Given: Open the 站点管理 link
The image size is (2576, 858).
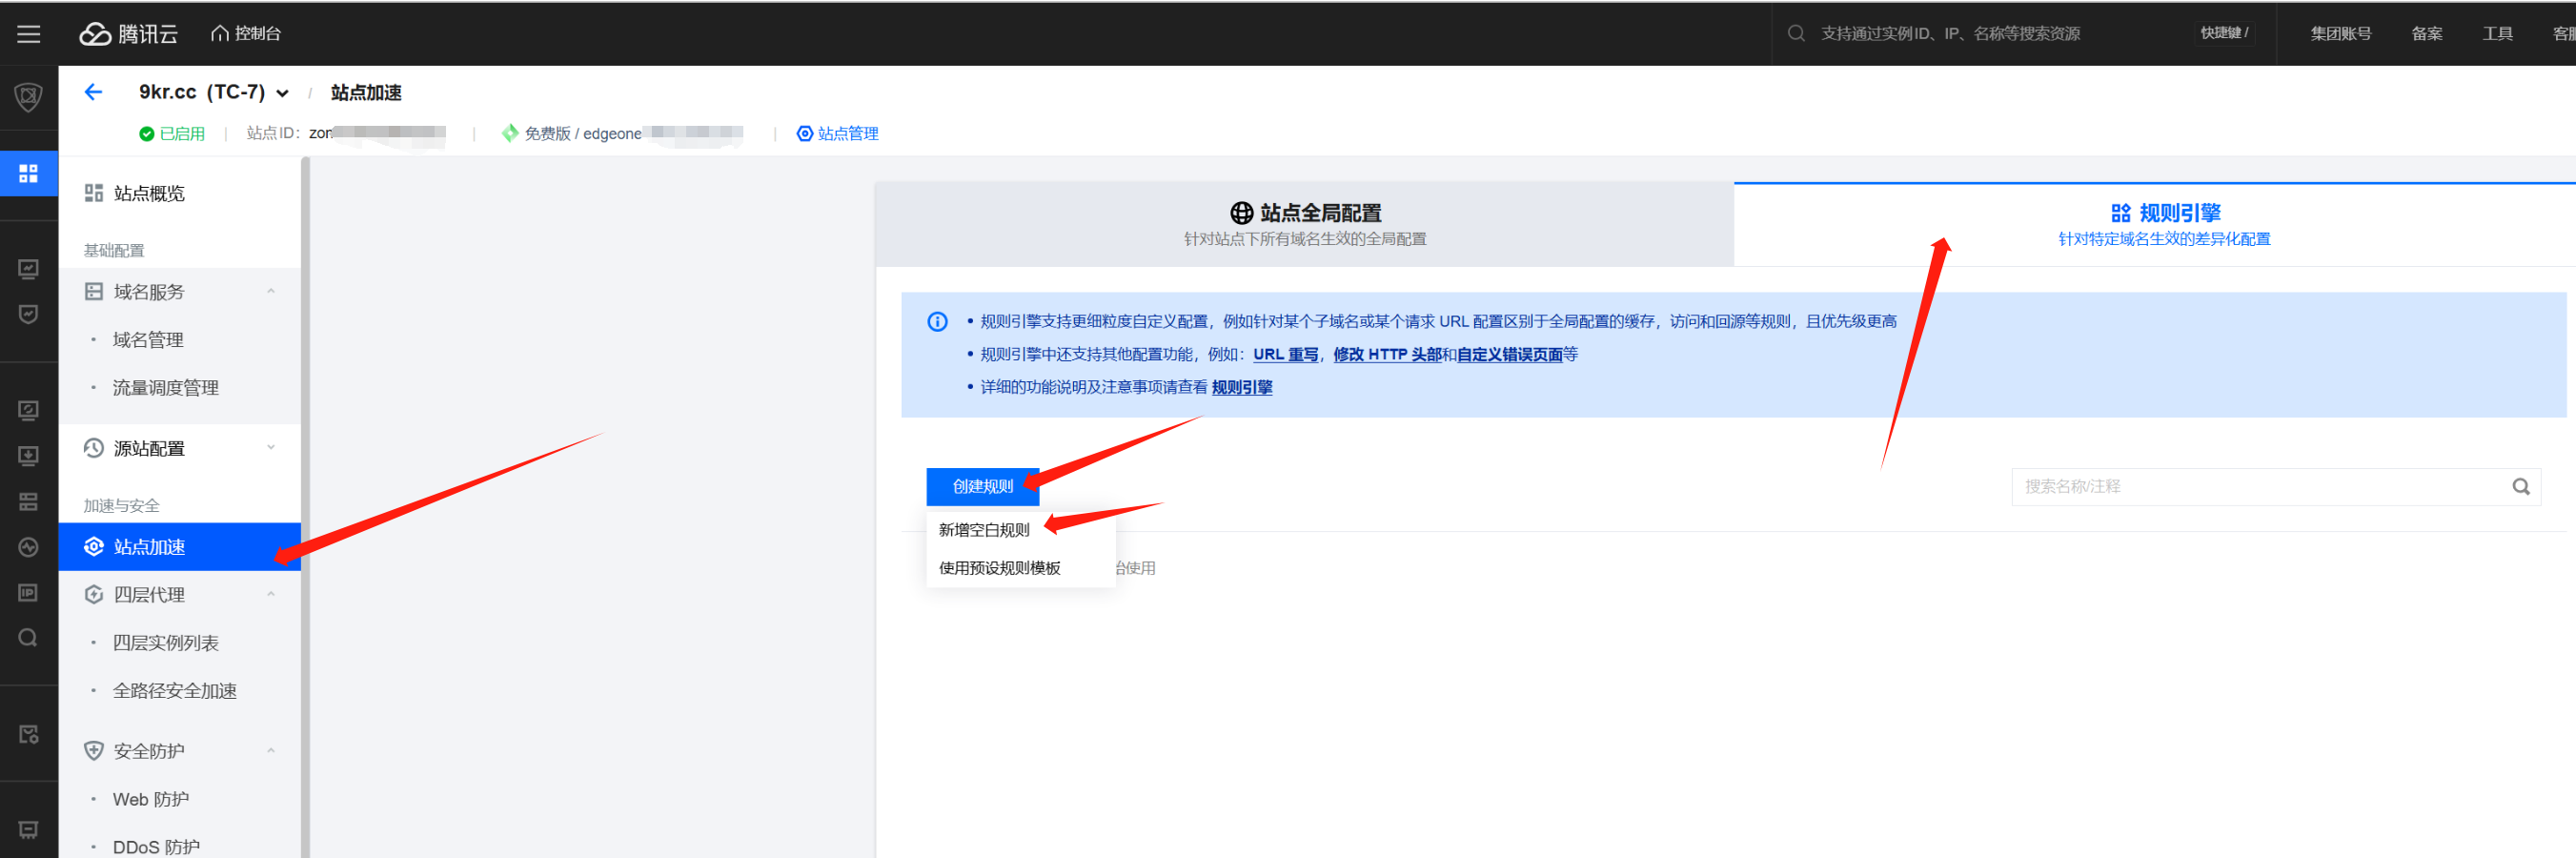Looking at the screenshot, I should point(837,134).
